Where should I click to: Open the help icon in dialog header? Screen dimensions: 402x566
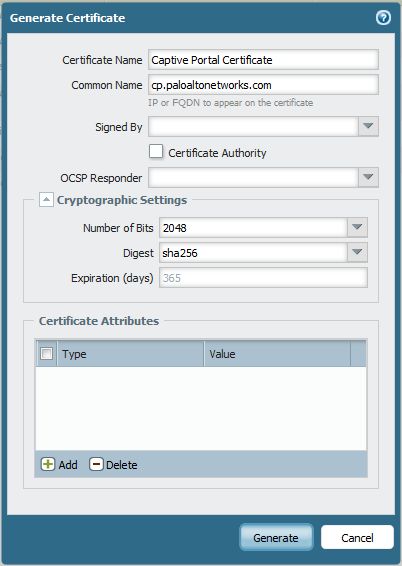pos(383,17)
